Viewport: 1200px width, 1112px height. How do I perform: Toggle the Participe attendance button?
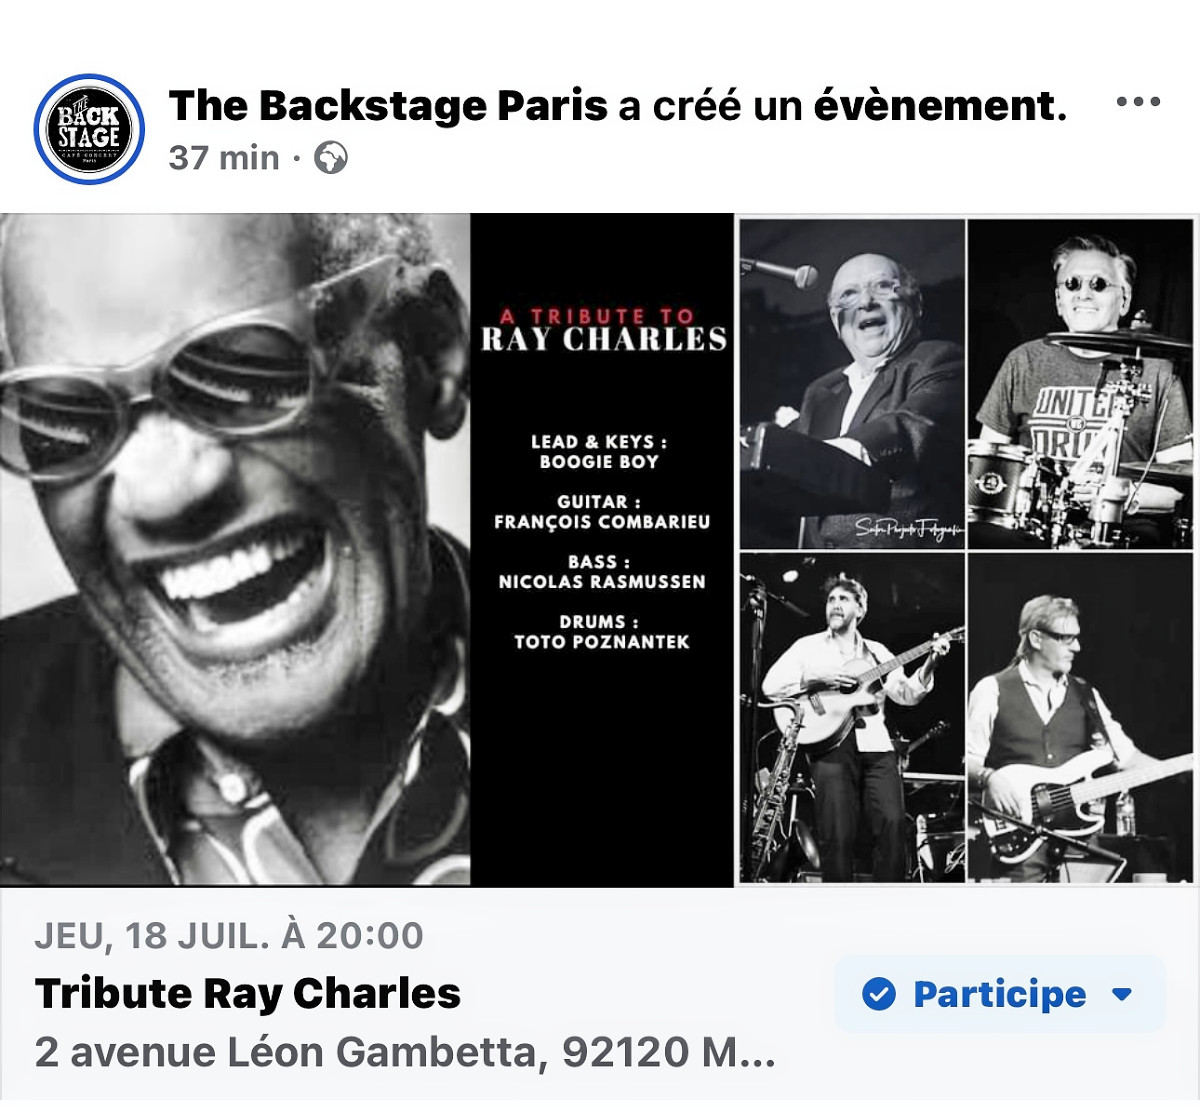click(x=1000, y=994)
